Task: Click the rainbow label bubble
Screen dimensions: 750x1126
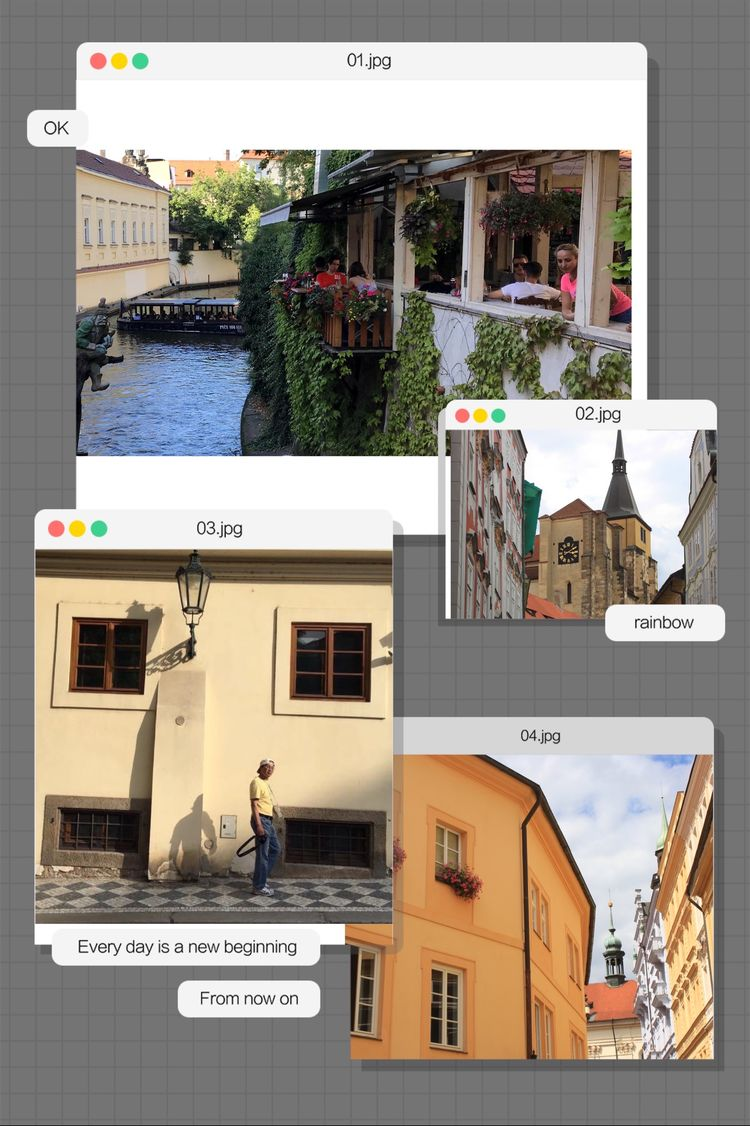Action: pyautogui.click(x=665, y=623)
